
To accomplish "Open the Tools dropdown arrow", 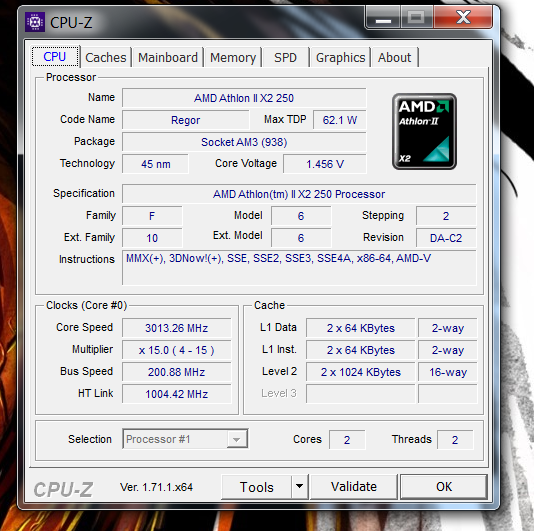I will click(x=300, y=487).
